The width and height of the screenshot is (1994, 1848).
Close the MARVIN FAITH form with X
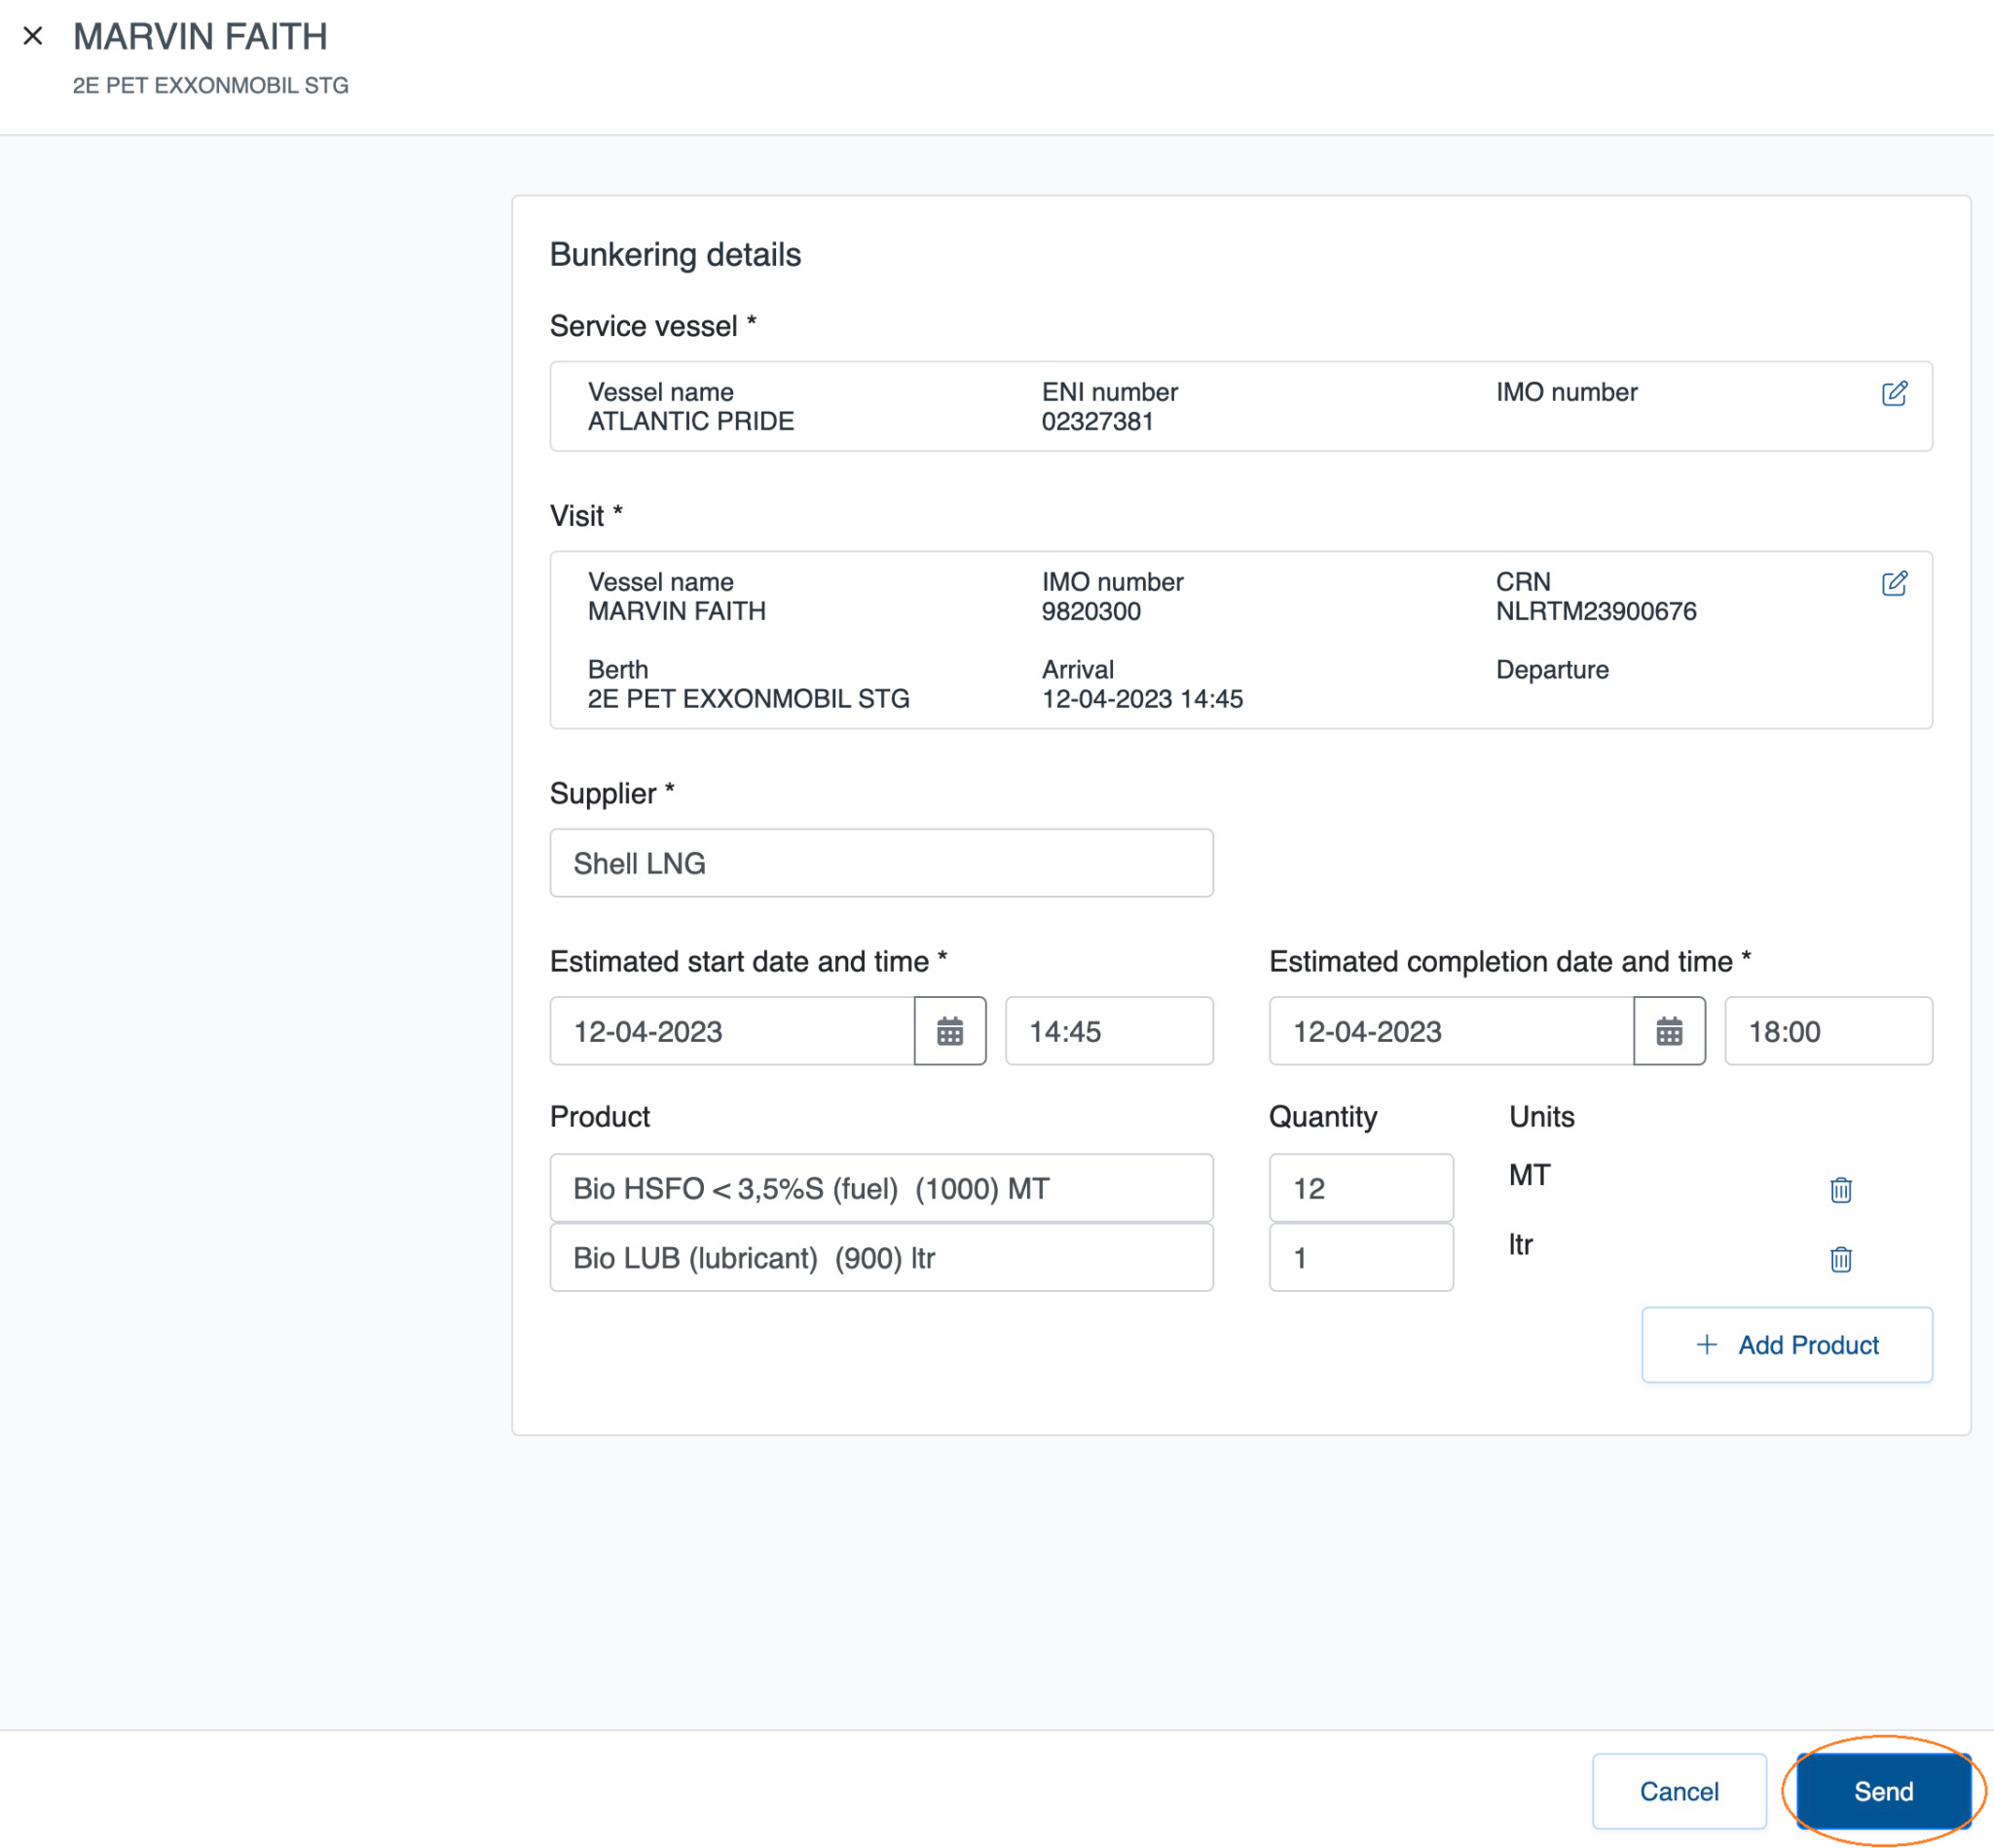click(x=33, y=36)
